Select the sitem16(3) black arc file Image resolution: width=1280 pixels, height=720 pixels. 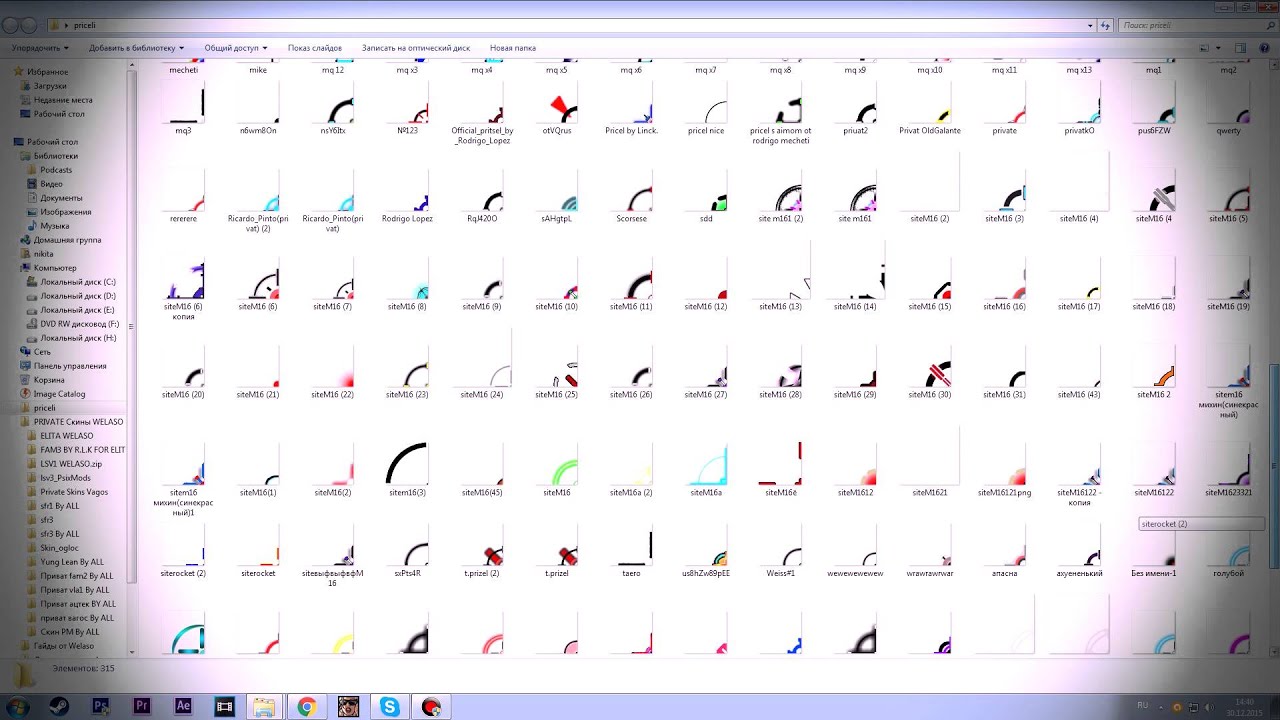[407, 470]
